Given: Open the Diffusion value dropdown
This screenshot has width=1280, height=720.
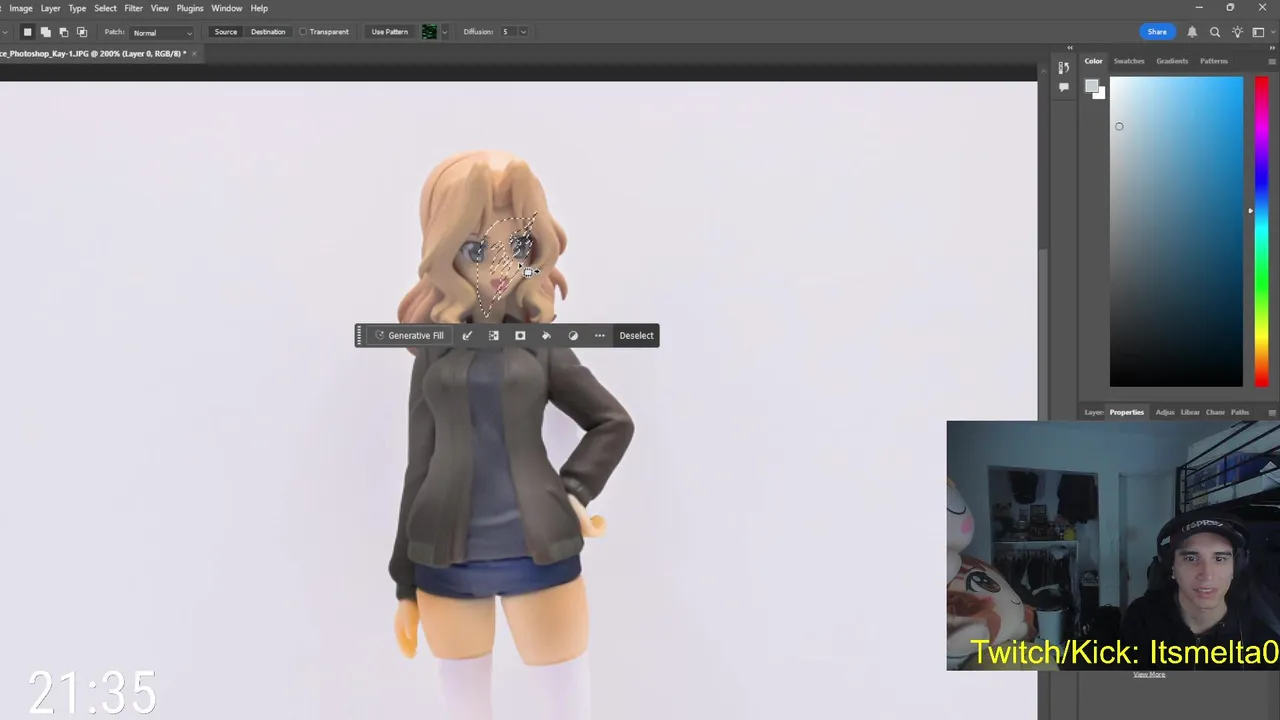Looking at the screenshot, I should coord(524,32).
